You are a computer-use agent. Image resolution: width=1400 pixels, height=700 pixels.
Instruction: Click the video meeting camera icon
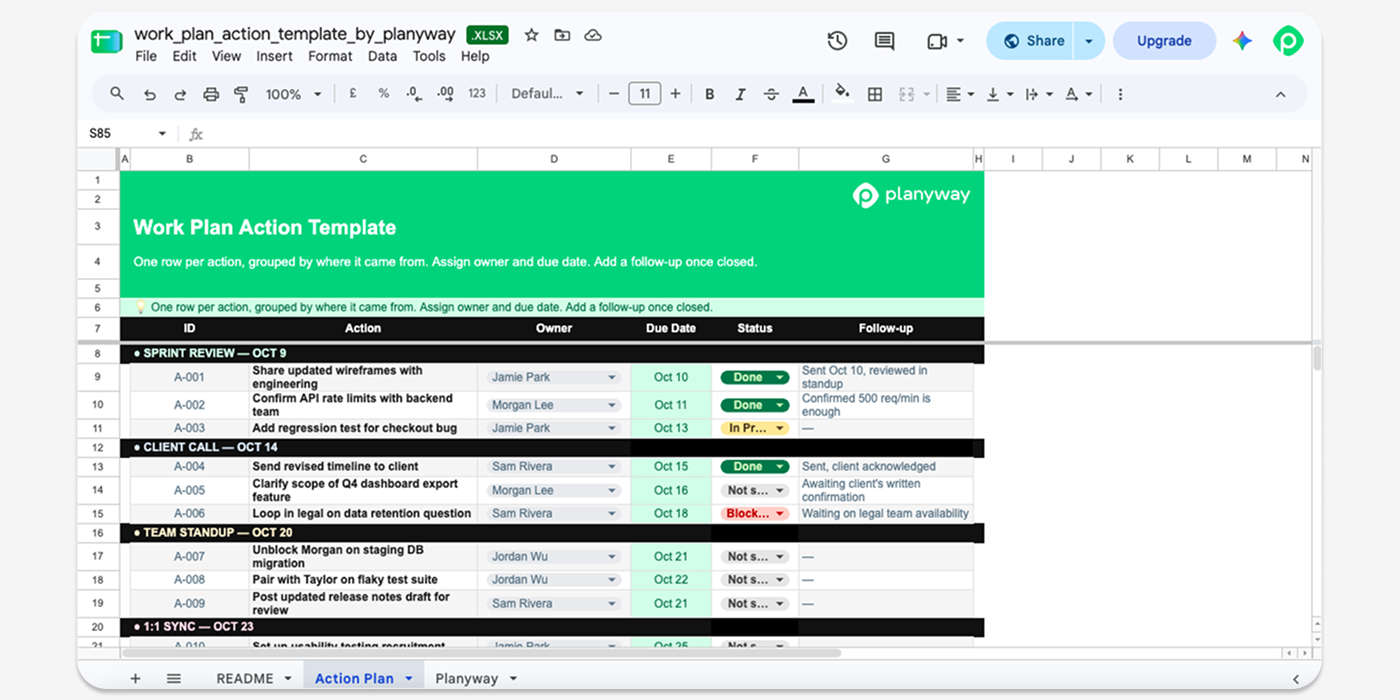(x=937, y=41)
